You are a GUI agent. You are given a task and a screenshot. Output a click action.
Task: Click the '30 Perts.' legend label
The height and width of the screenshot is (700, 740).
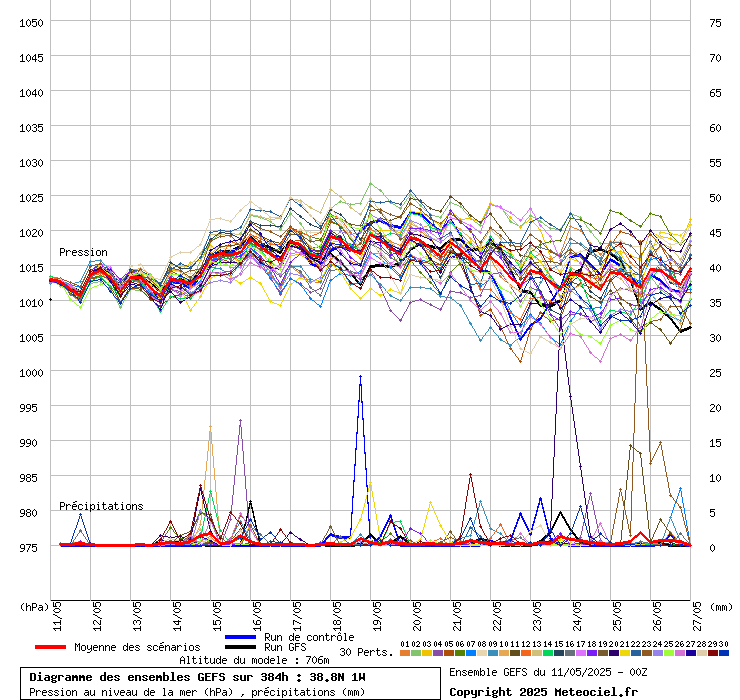click(x=366, y=652)
